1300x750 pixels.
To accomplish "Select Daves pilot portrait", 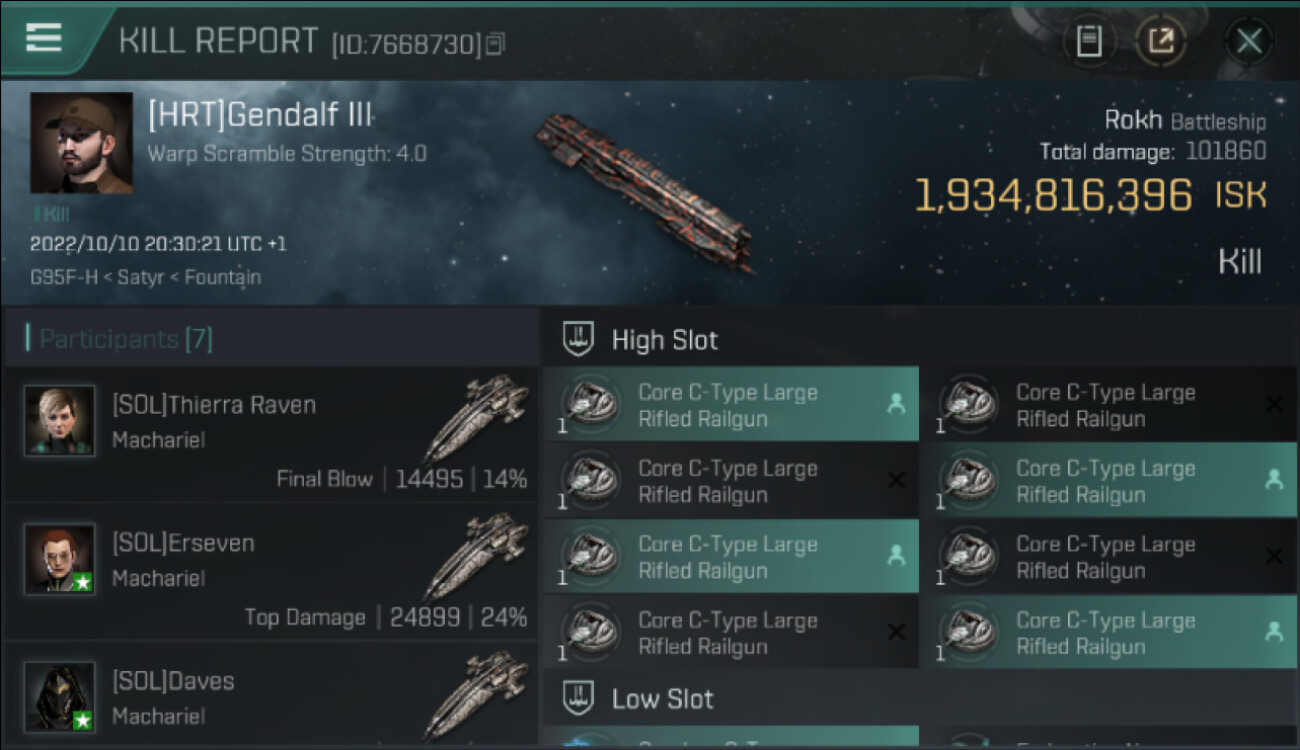I will point(60,696).
